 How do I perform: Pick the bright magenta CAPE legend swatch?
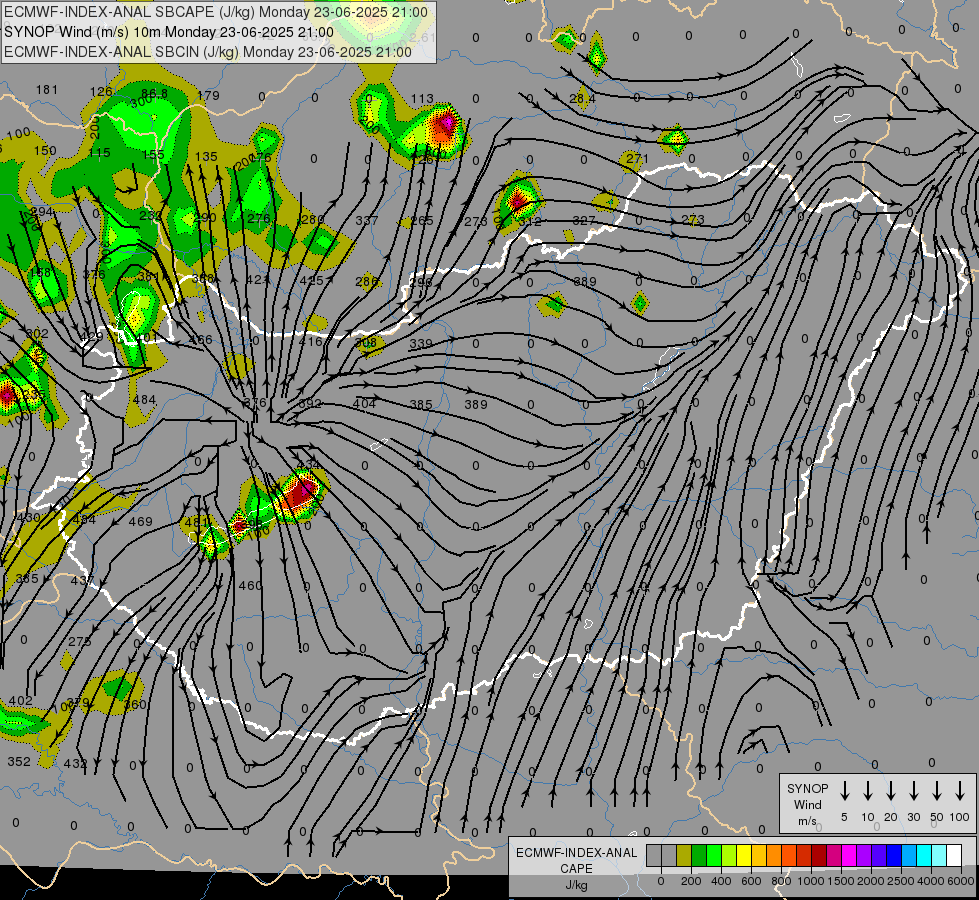pos(849,855)
